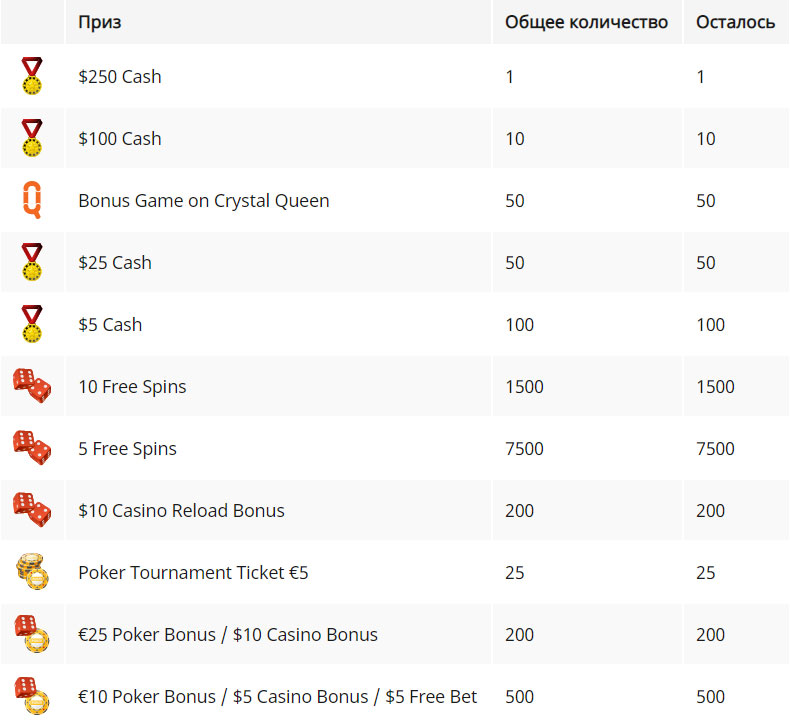Select the Poker Tournament Ticket €5 prize text
Screen dimensions: 790x727
click(193, 572)
